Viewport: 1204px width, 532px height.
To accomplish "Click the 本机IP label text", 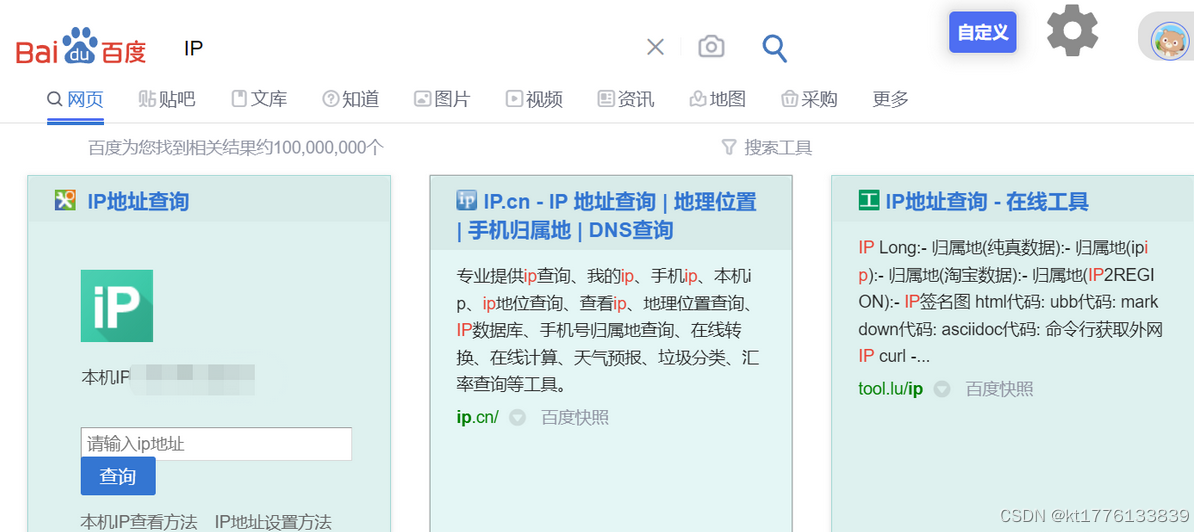I will click(106, 378).
